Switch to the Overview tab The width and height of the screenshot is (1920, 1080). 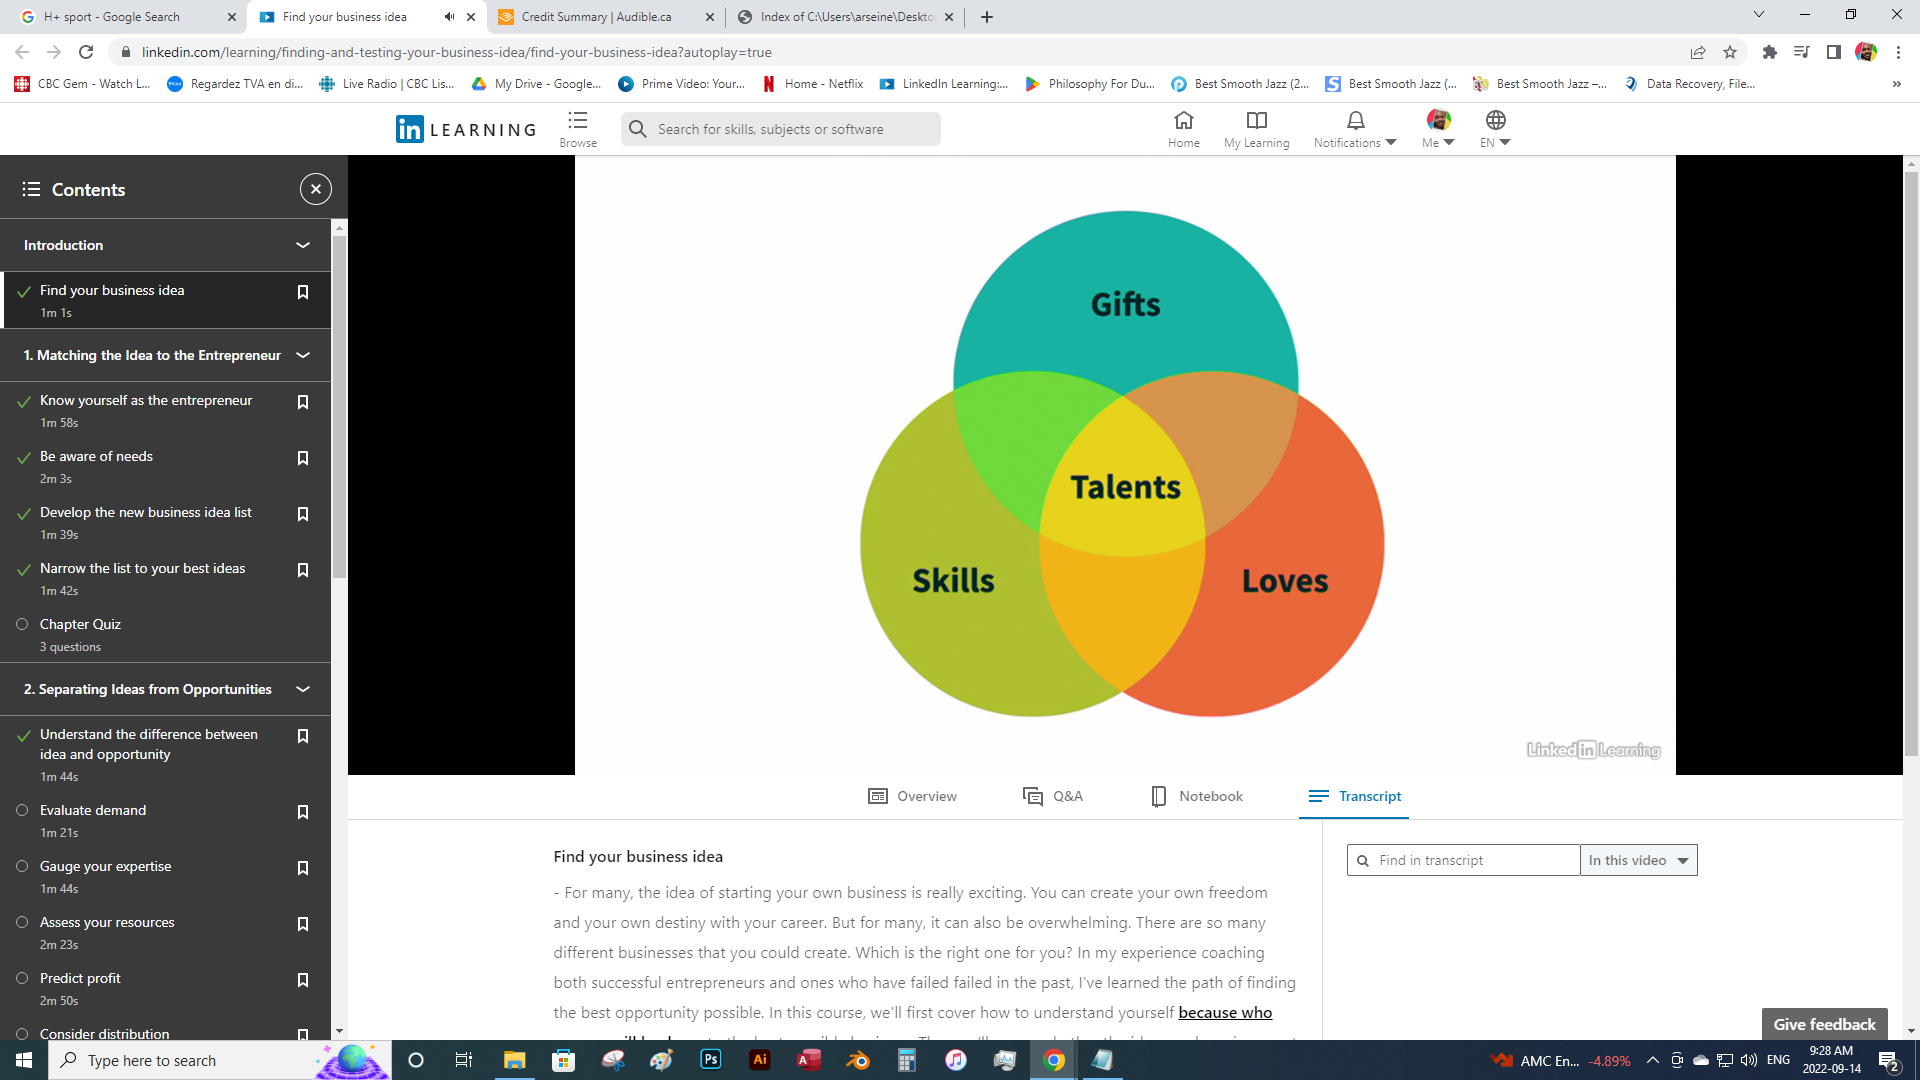tap(912, 796)
